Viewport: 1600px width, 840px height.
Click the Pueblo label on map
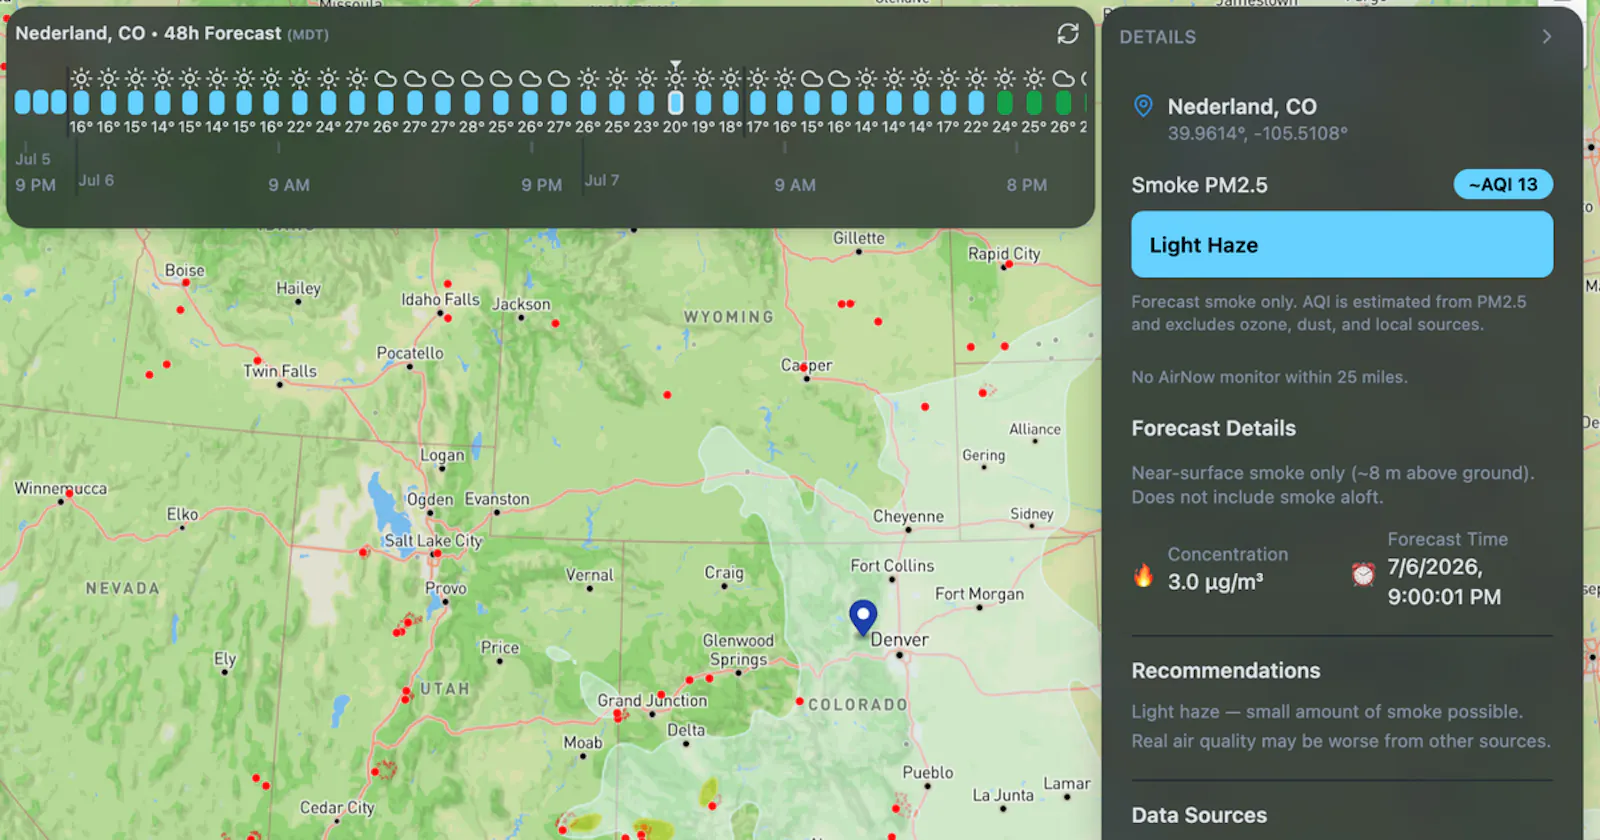pos(928,773)
